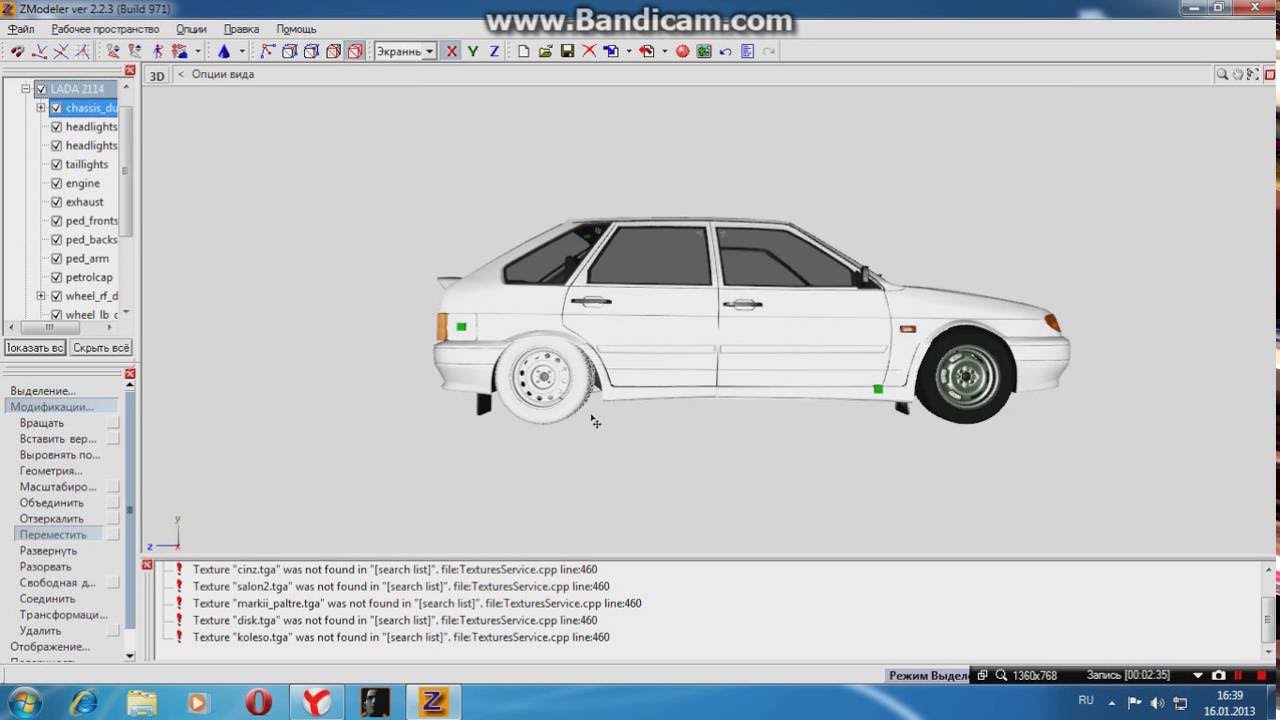Toggle the X axis constraint
Image resolution: width=1280 pixels, height=720 pixels.
point(452,51)
